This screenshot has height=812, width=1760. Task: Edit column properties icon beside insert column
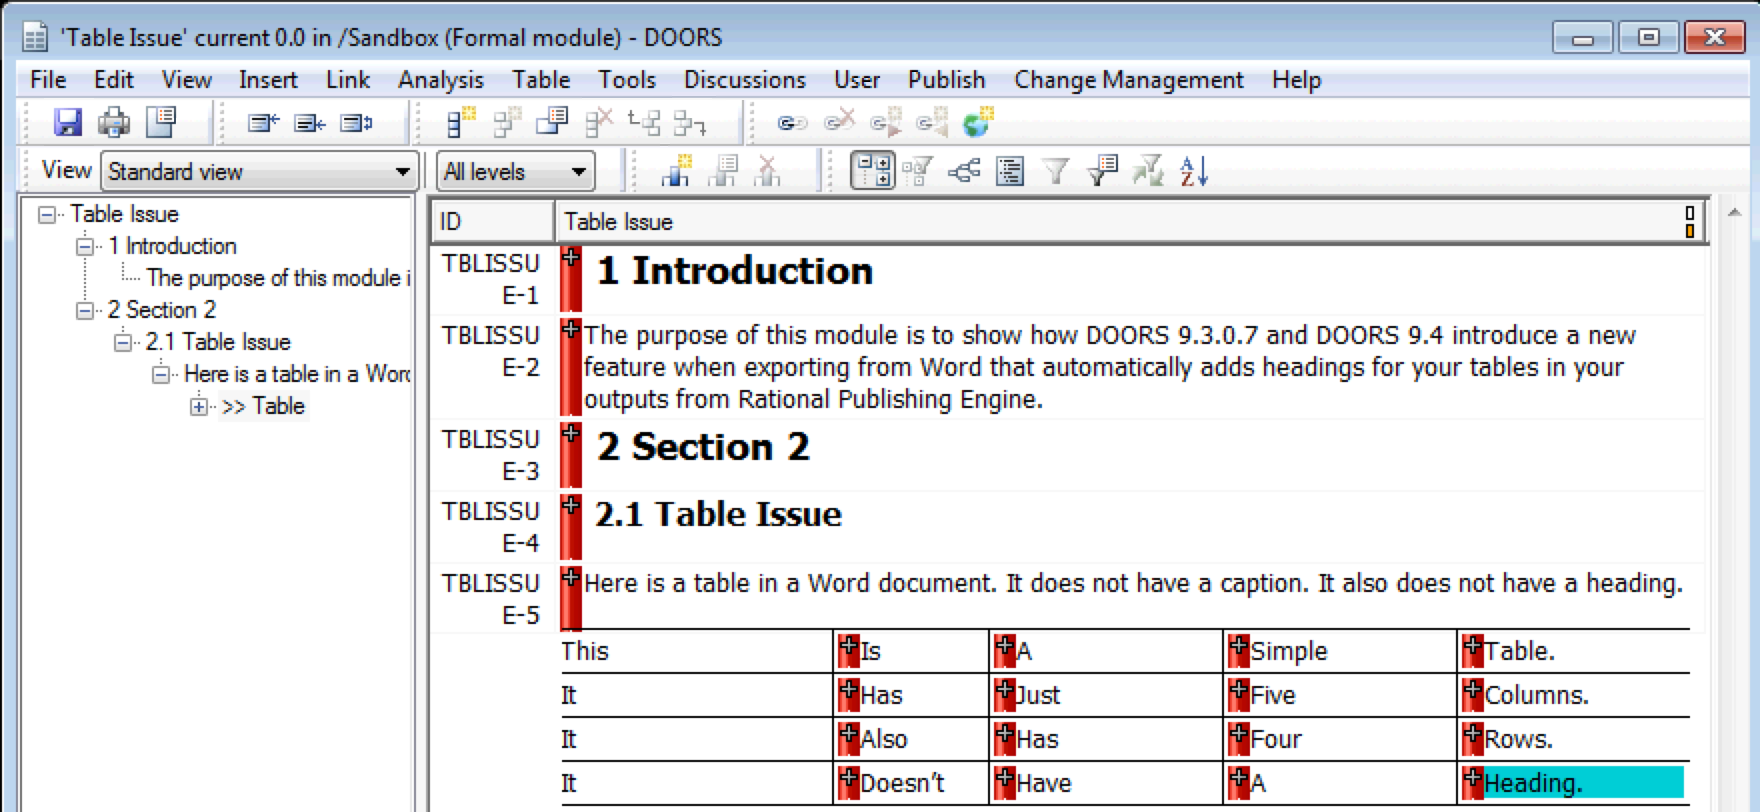tap(723, 171)
